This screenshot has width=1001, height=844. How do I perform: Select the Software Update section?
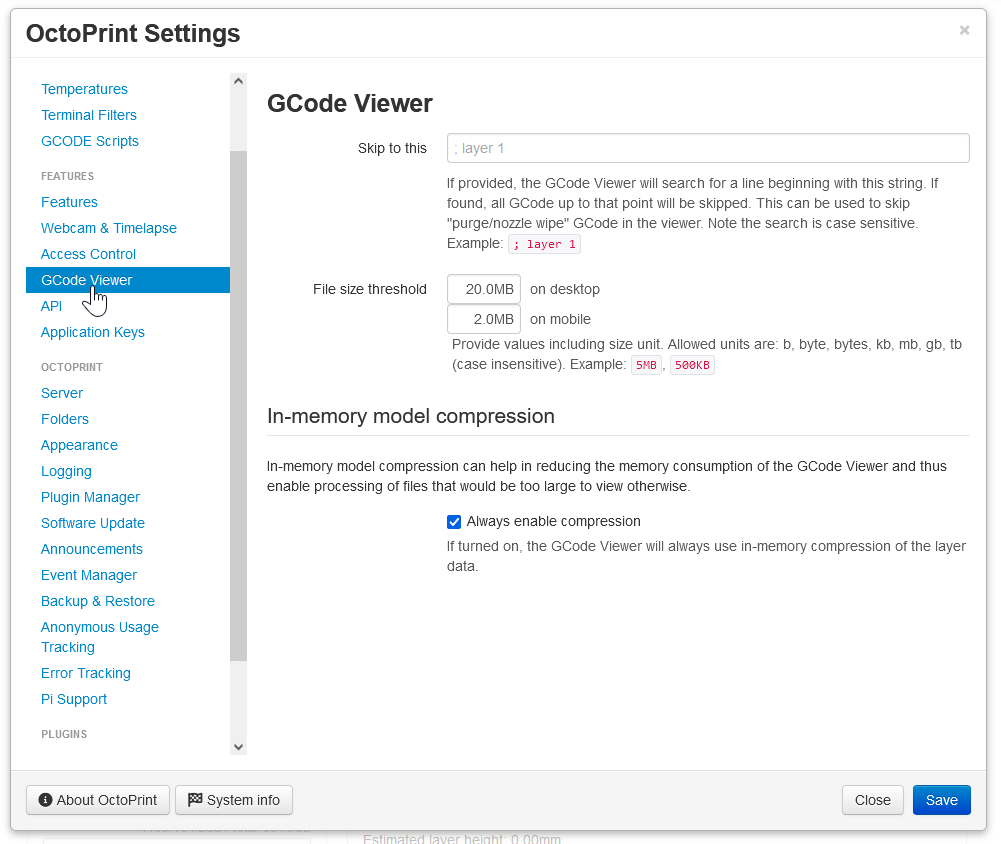coord(92,523)
